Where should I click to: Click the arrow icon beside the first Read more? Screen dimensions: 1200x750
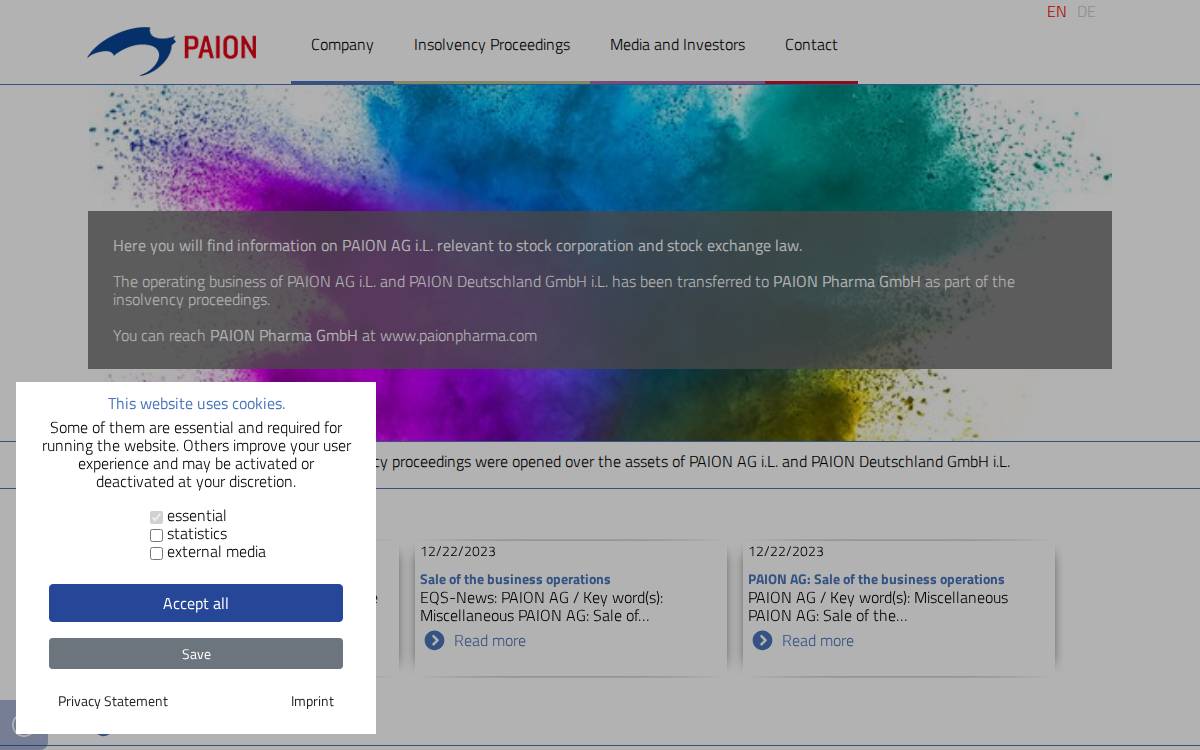434,640
